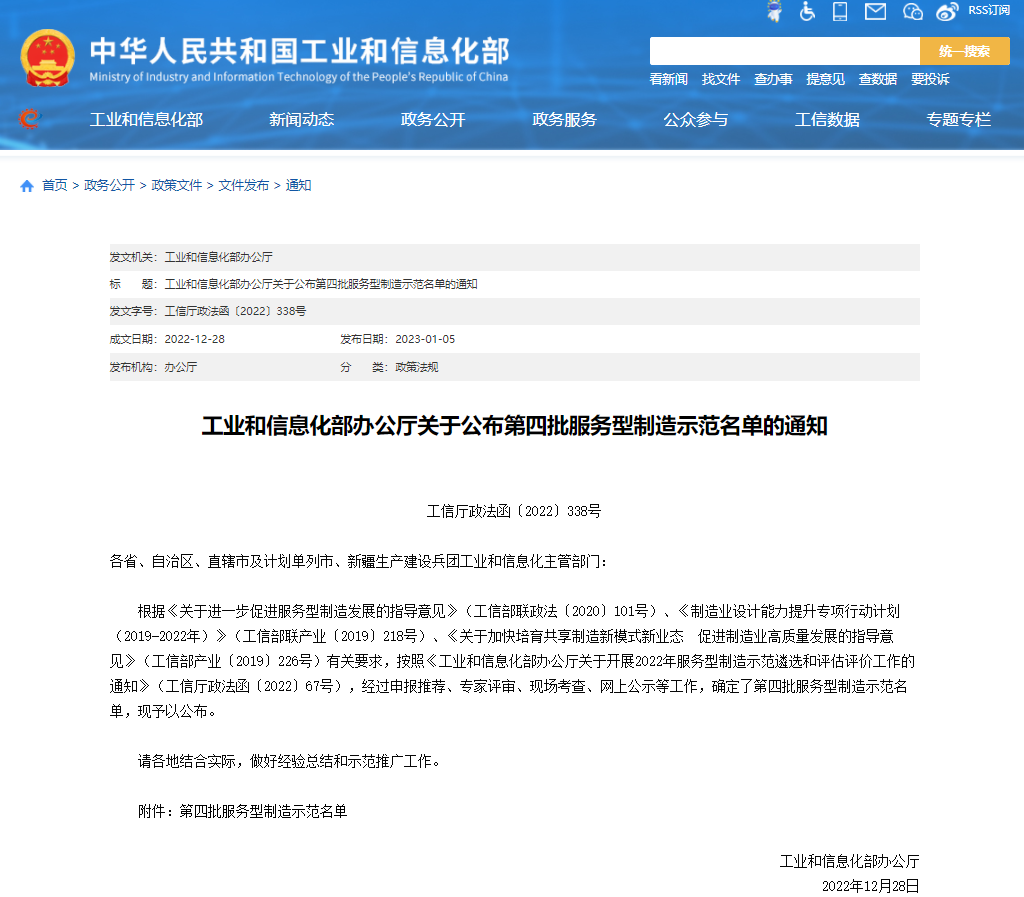Click the signature 工业和信息化部办公厅 at the bottom
The image size is (1024, 897).
[850, 862]
